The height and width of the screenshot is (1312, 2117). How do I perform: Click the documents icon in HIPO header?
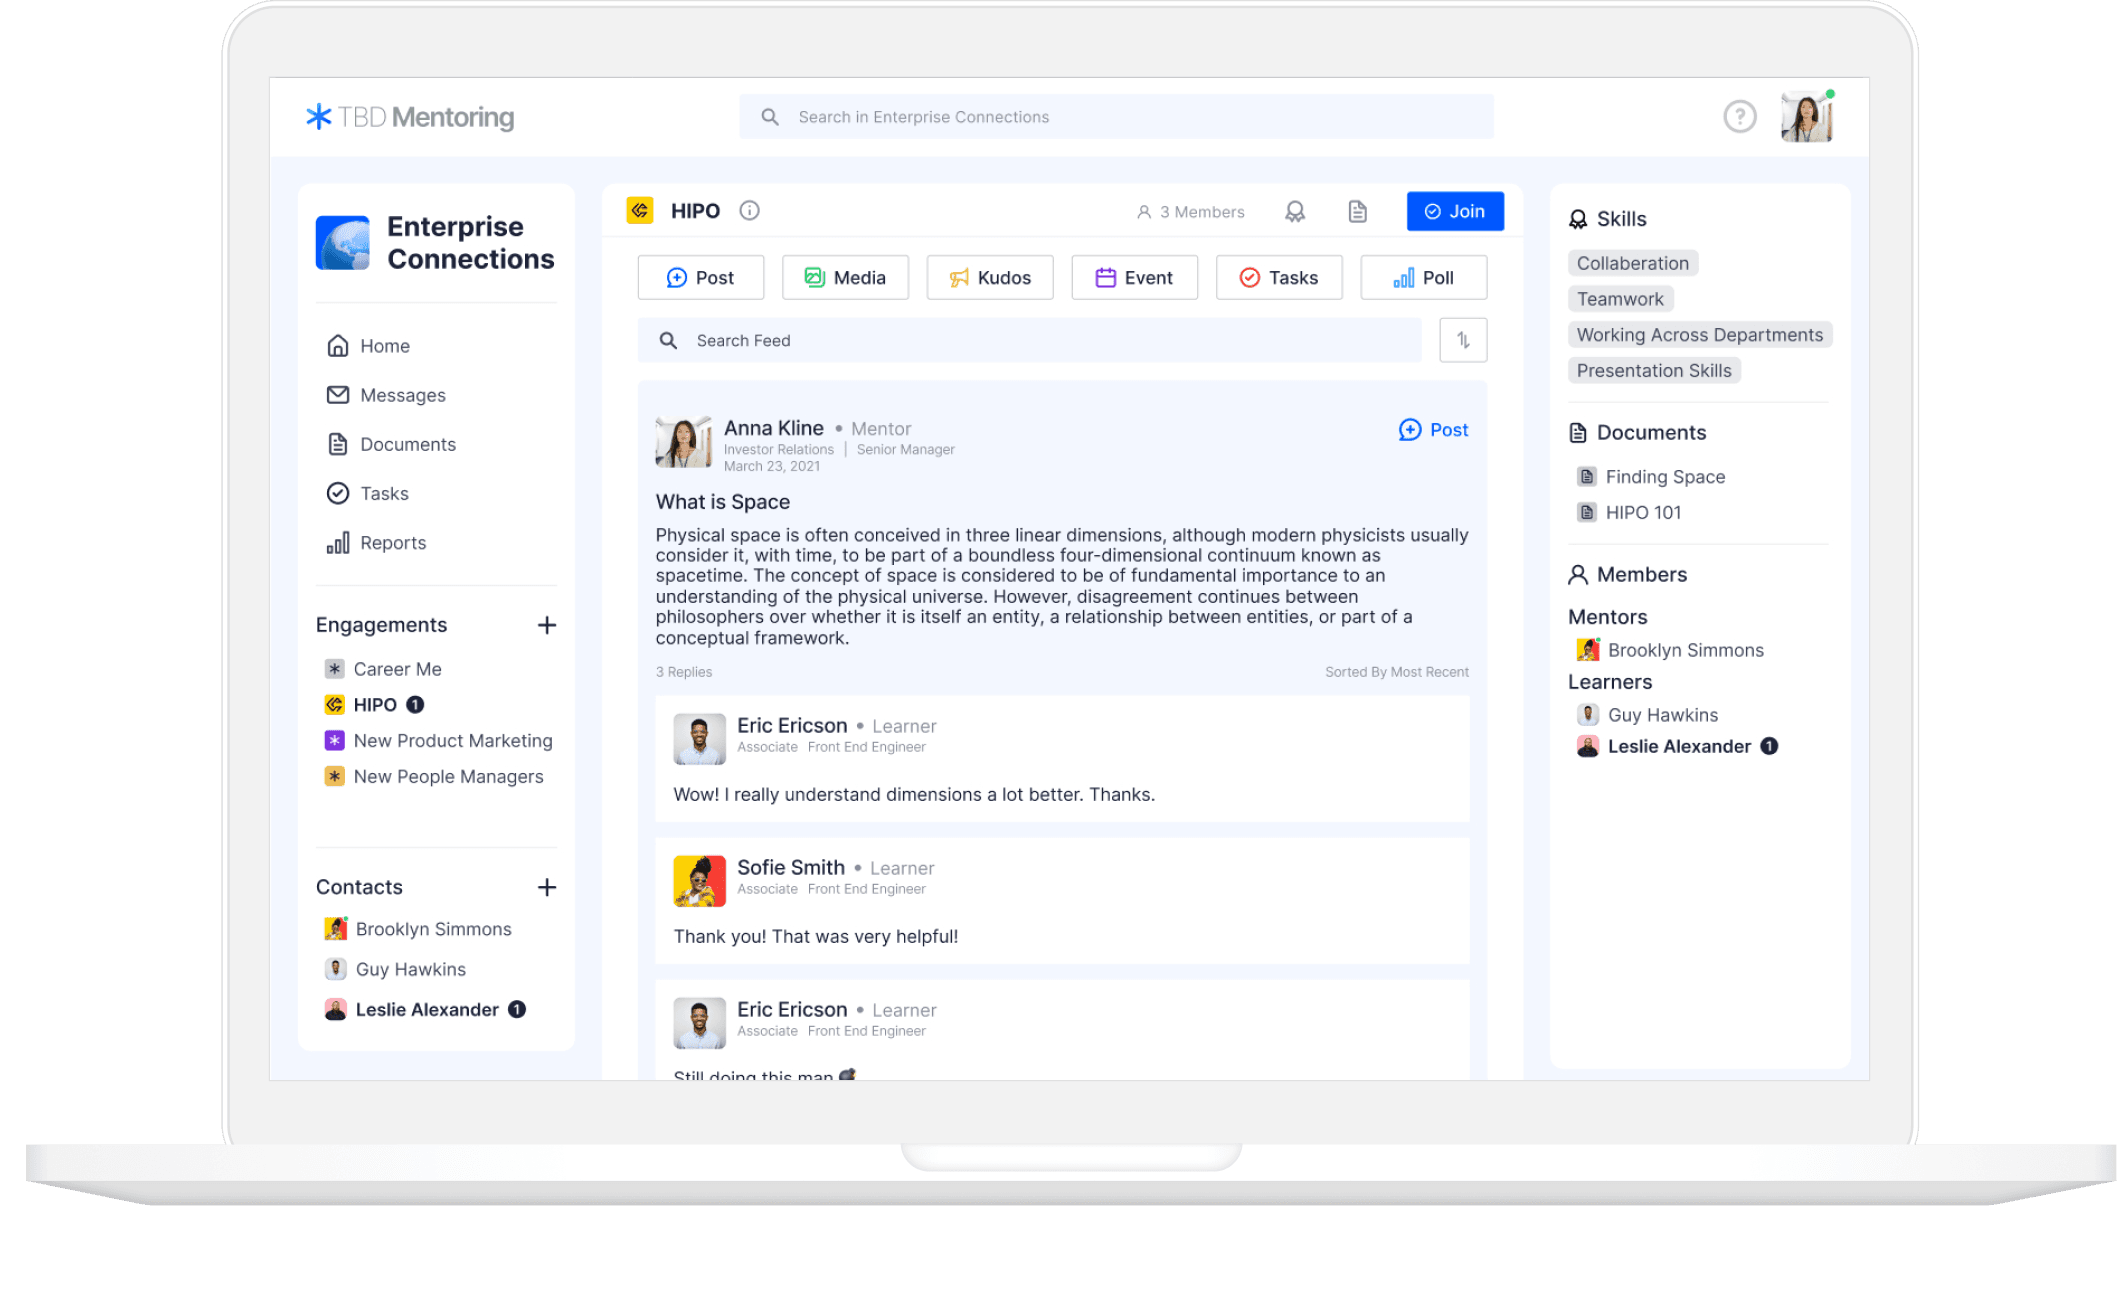point(1357,212)
